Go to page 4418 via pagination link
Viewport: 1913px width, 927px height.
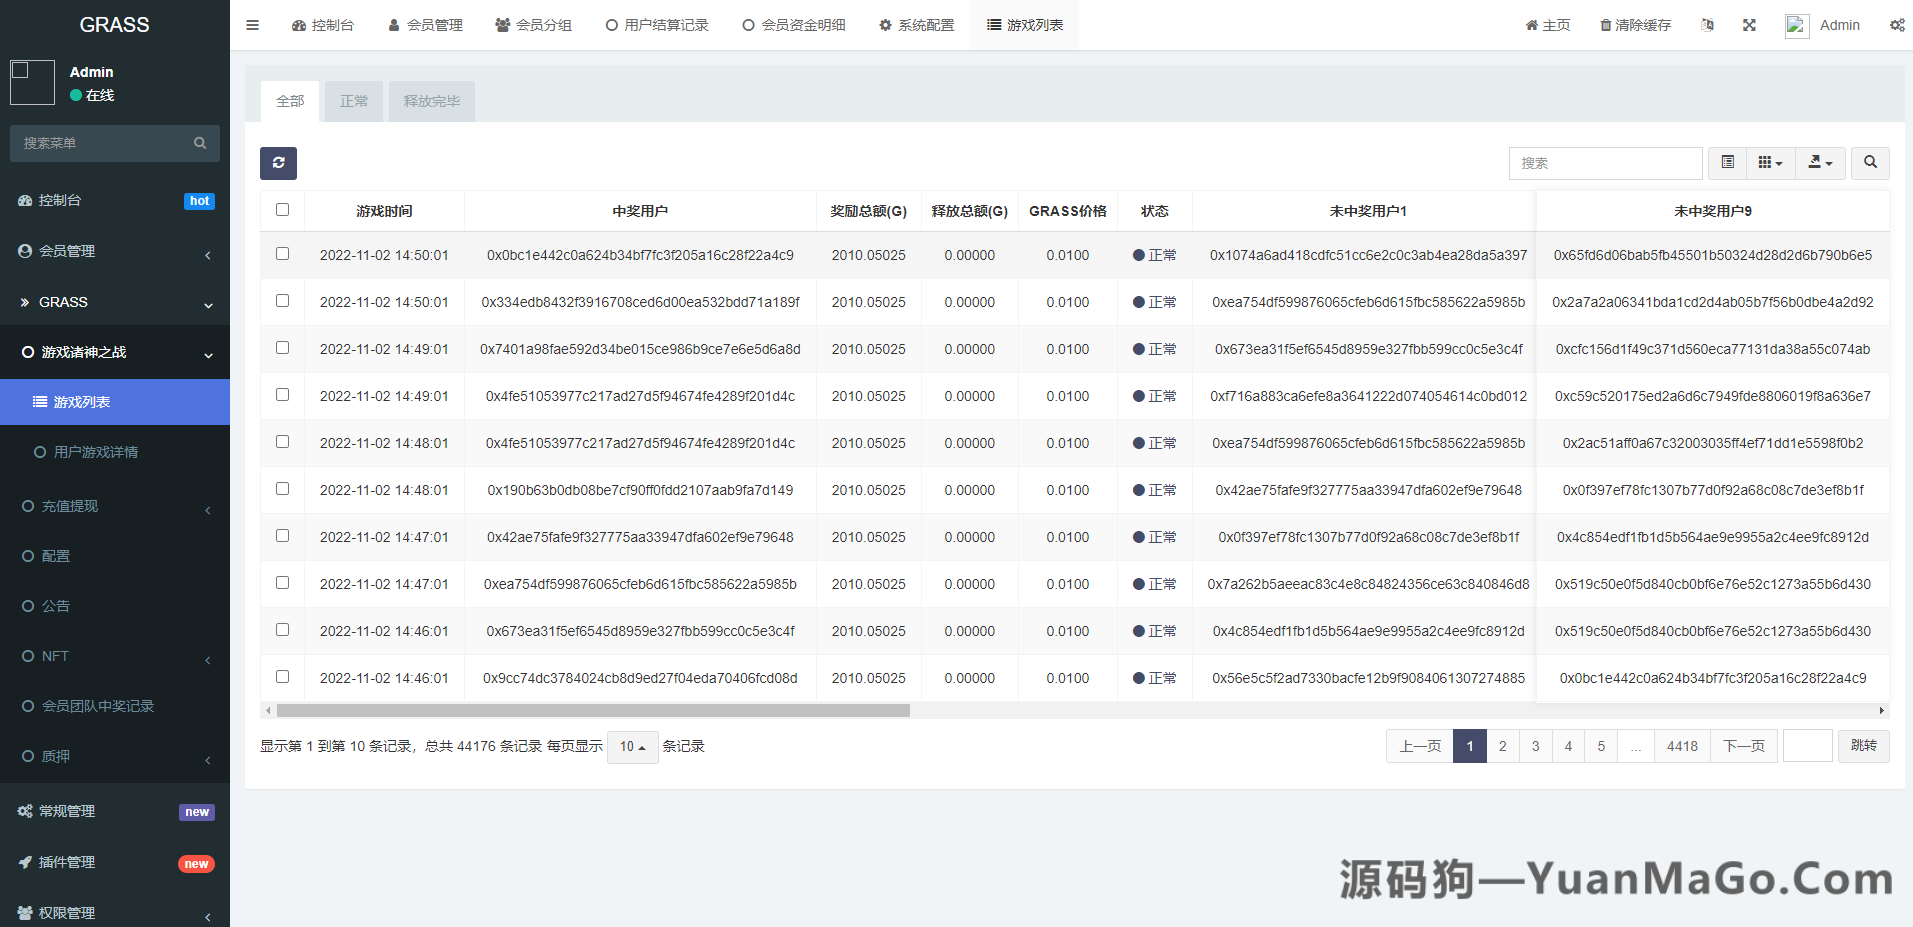click(x=1682, y=746)
